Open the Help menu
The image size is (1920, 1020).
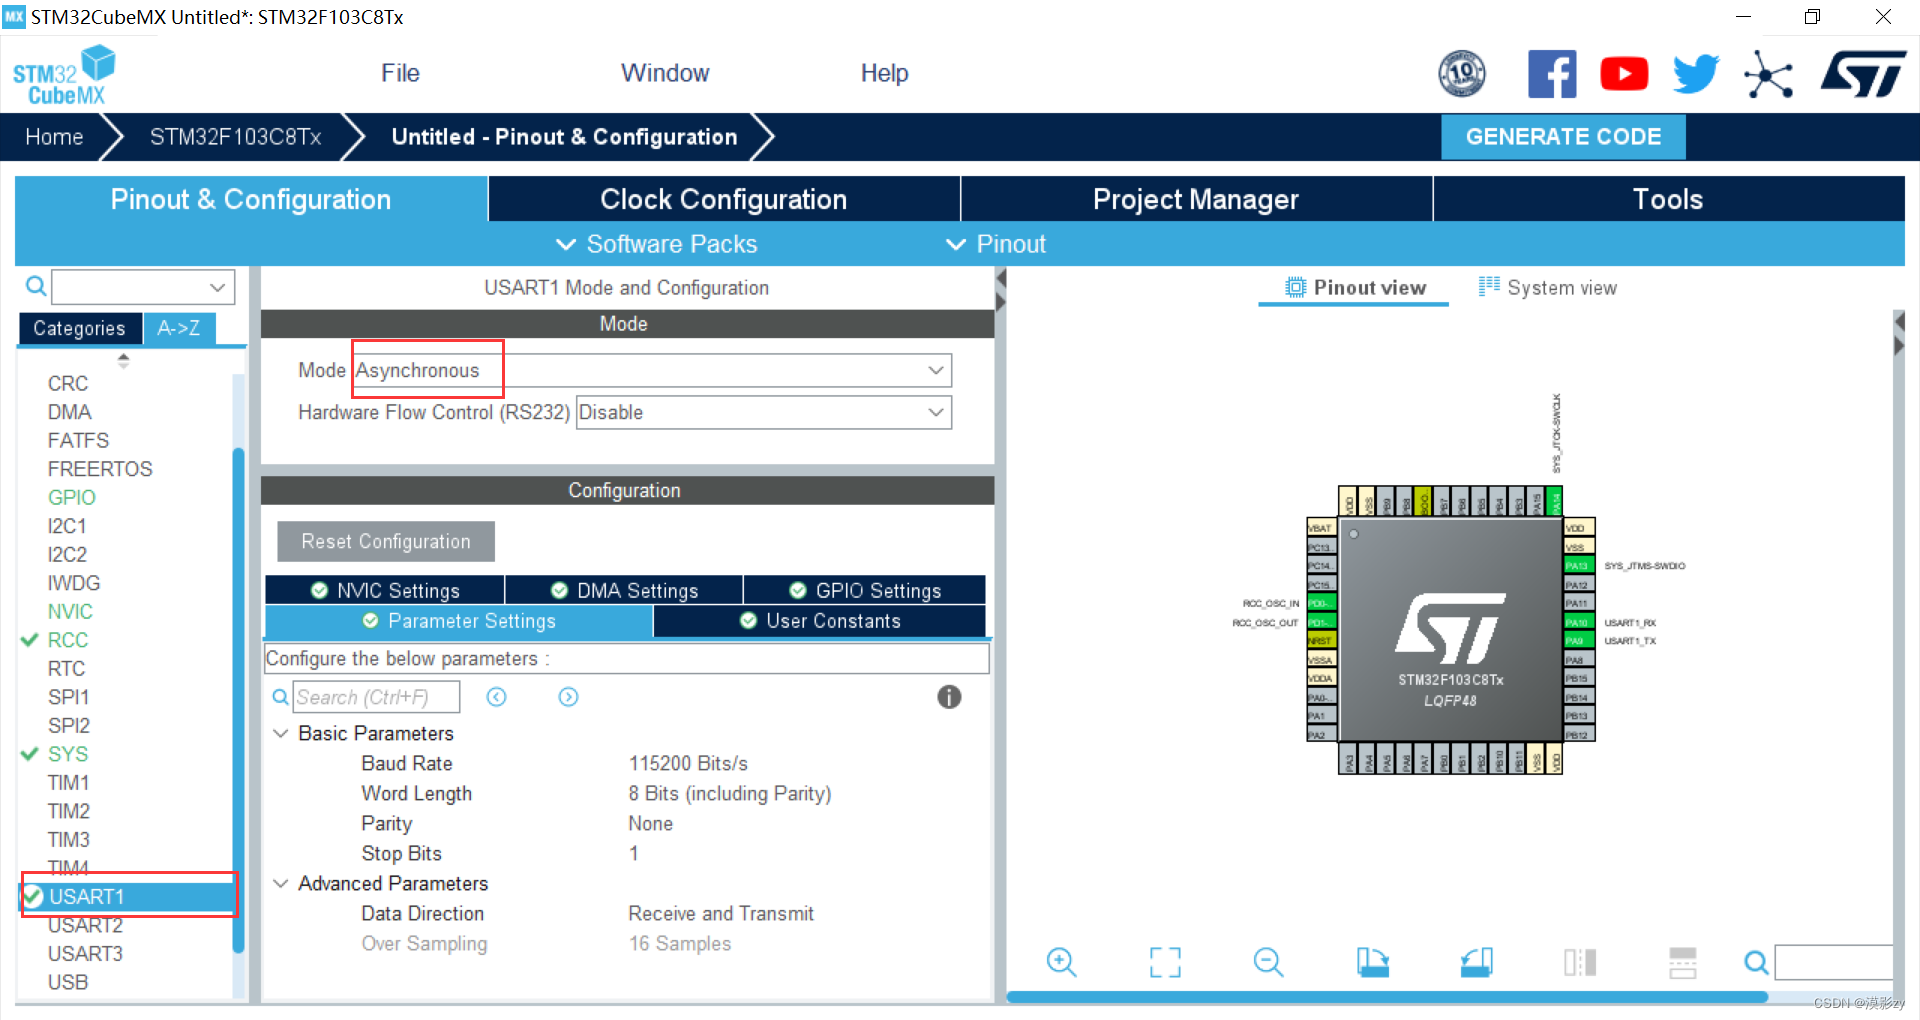pyautogui.click(x=884, y=73)
